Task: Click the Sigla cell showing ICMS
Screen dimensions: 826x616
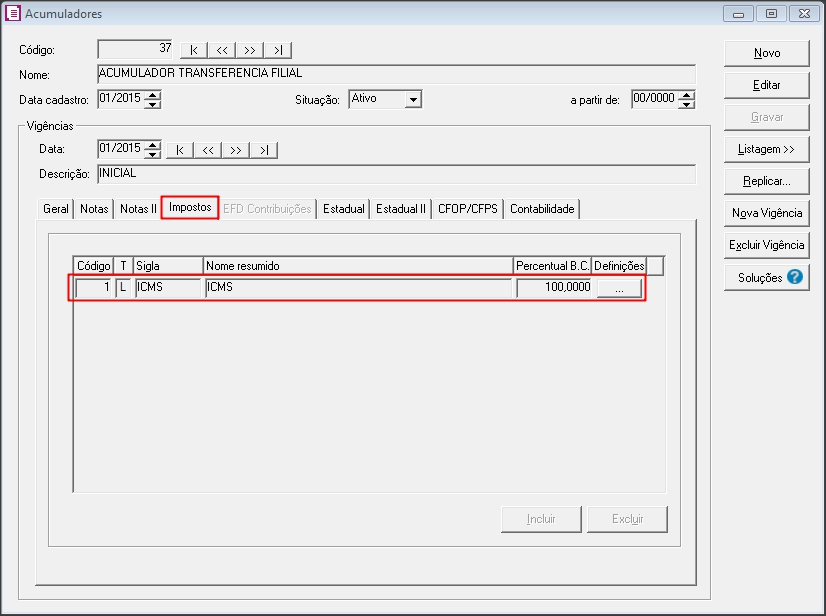Action: [168, 288]
